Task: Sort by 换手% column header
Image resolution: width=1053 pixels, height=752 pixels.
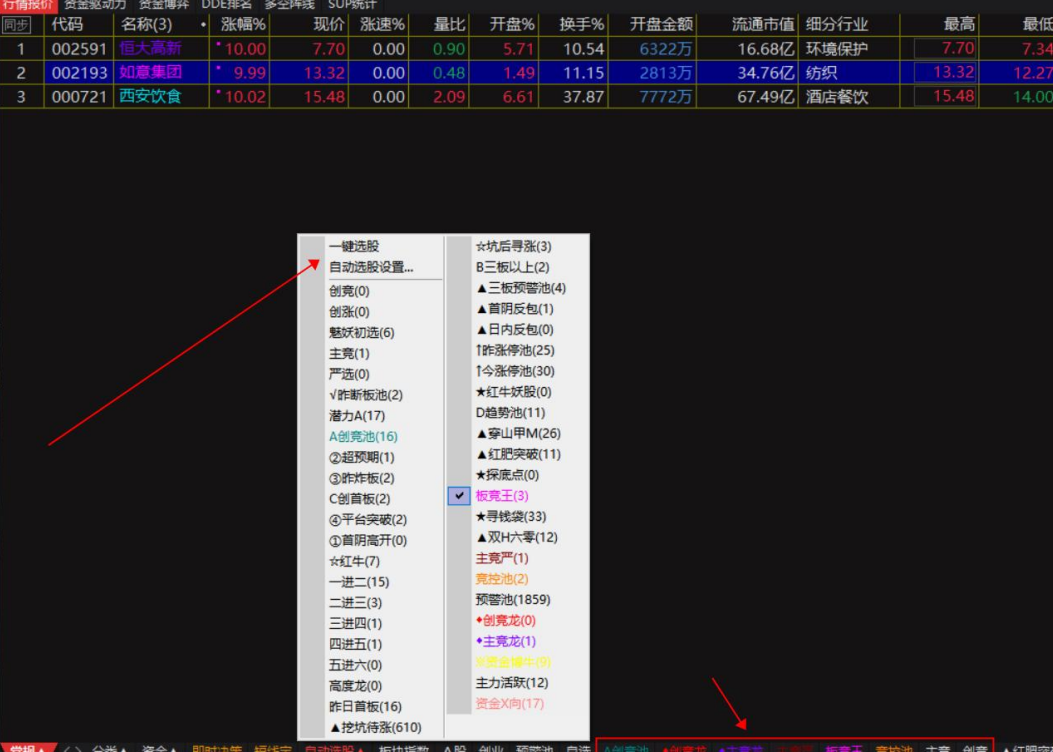Action: 581,25
